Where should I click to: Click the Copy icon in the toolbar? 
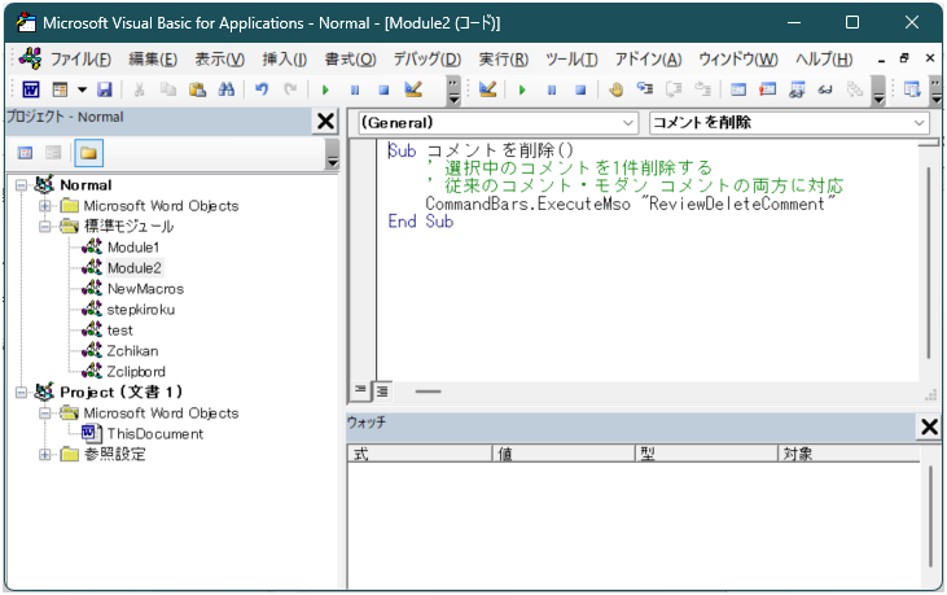168,89
